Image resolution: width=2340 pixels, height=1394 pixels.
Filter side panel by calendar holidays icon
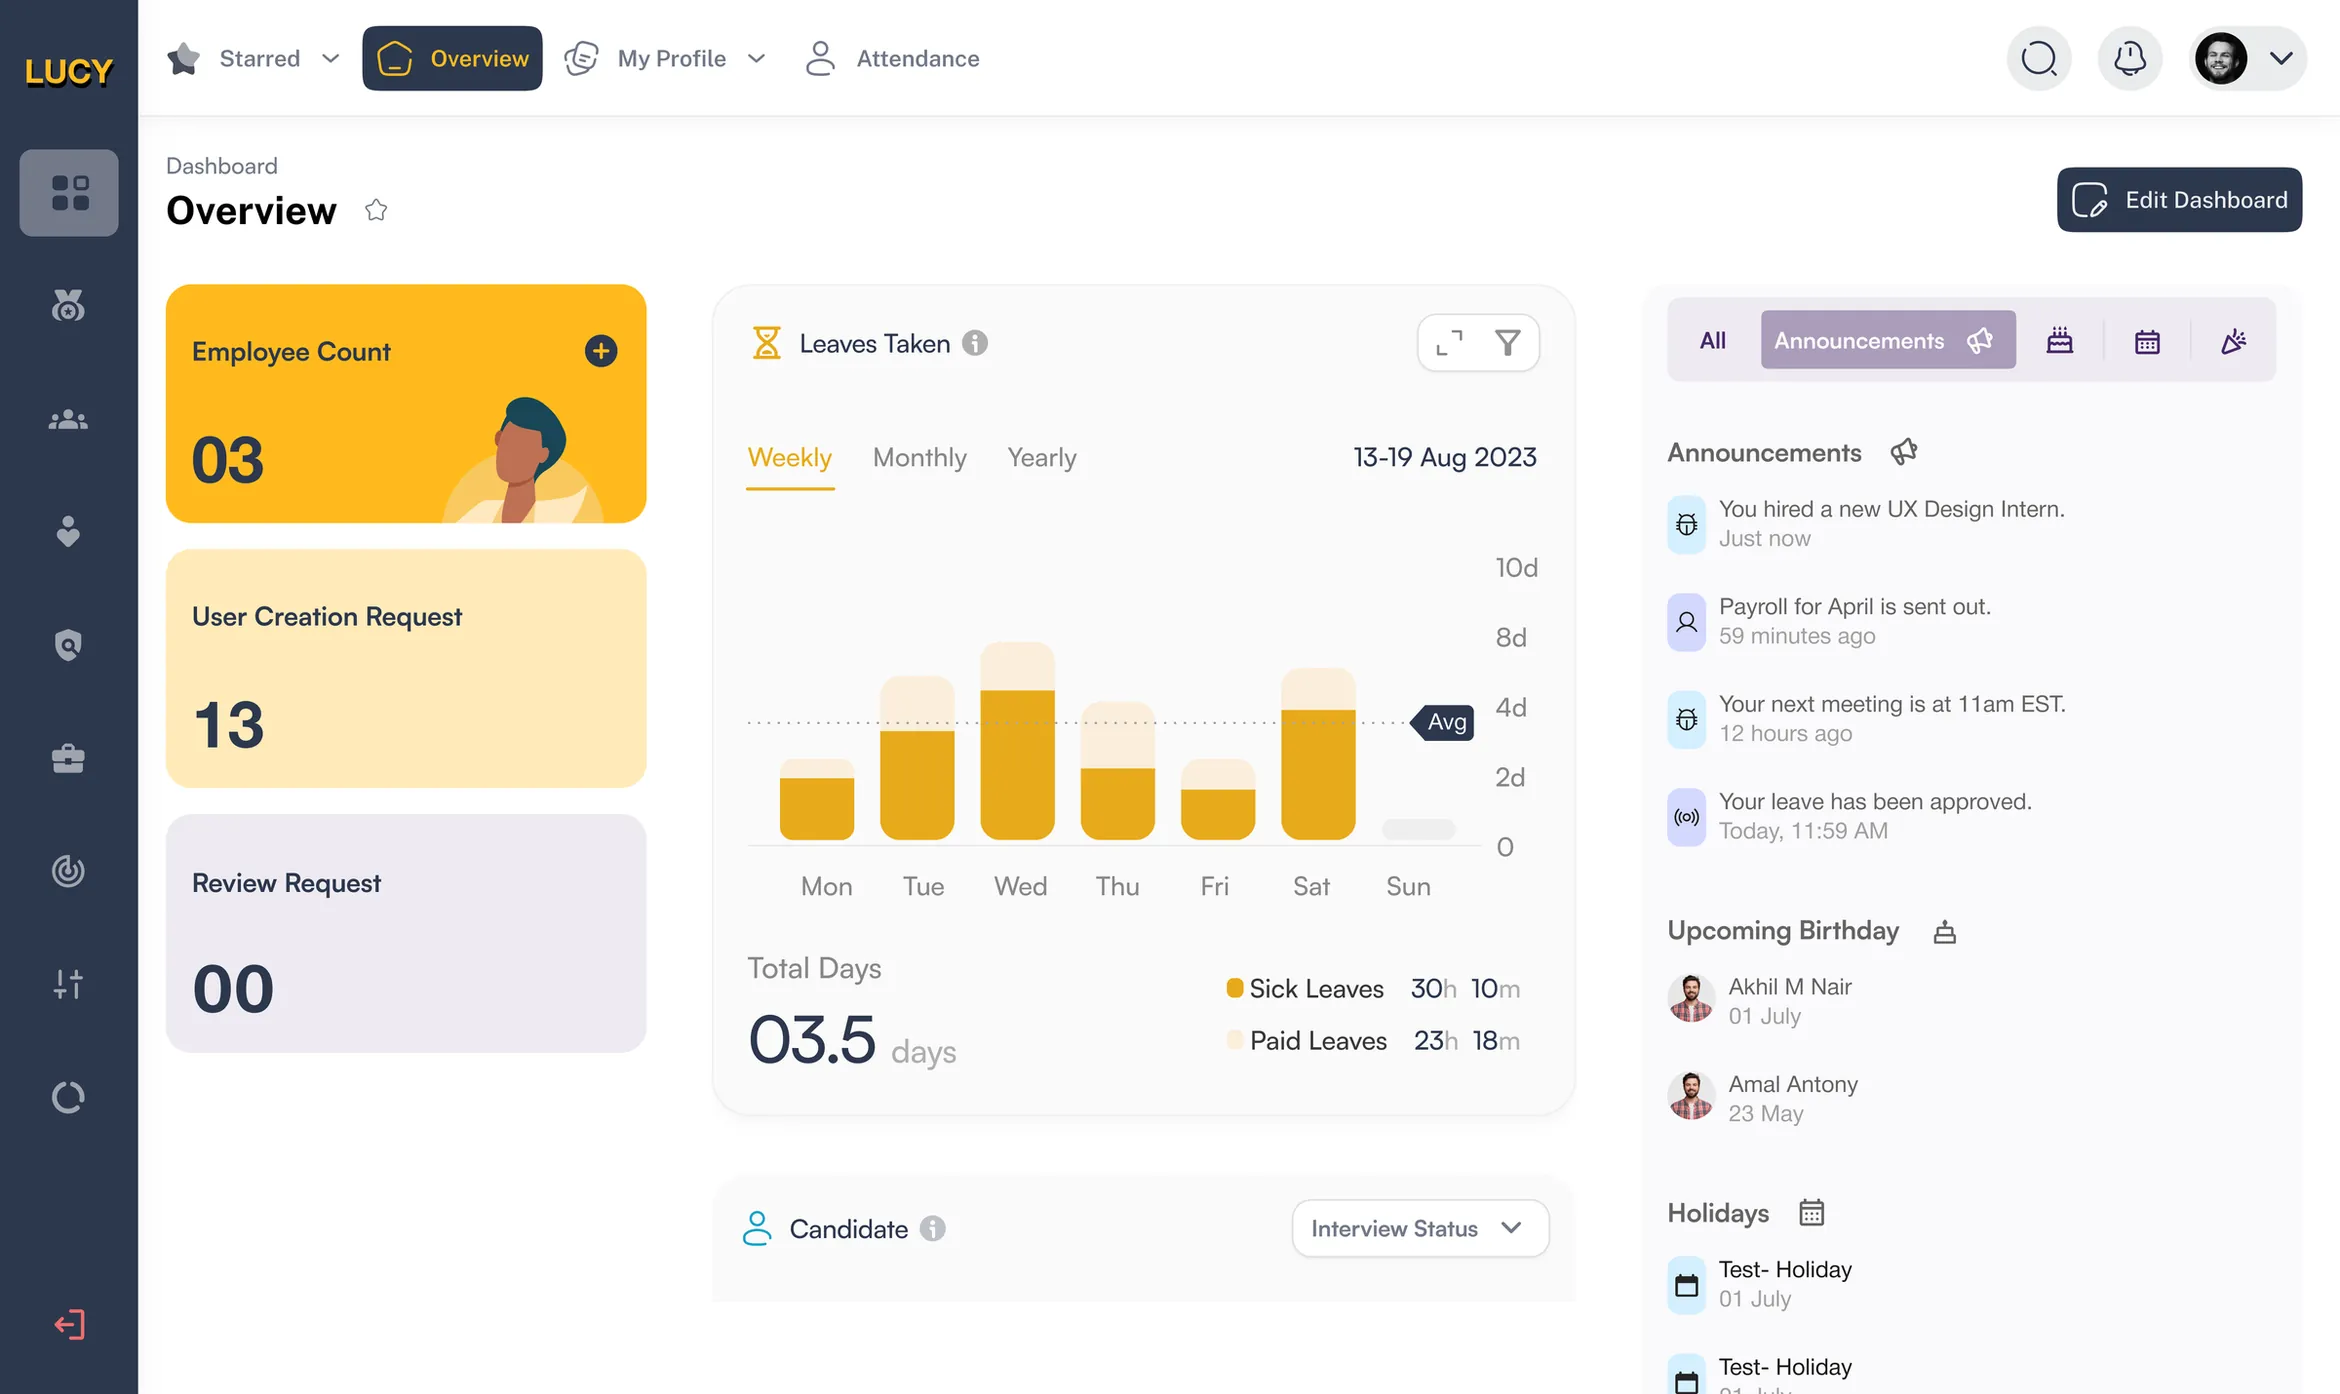pyautogui.click(x=2146, y=341)
